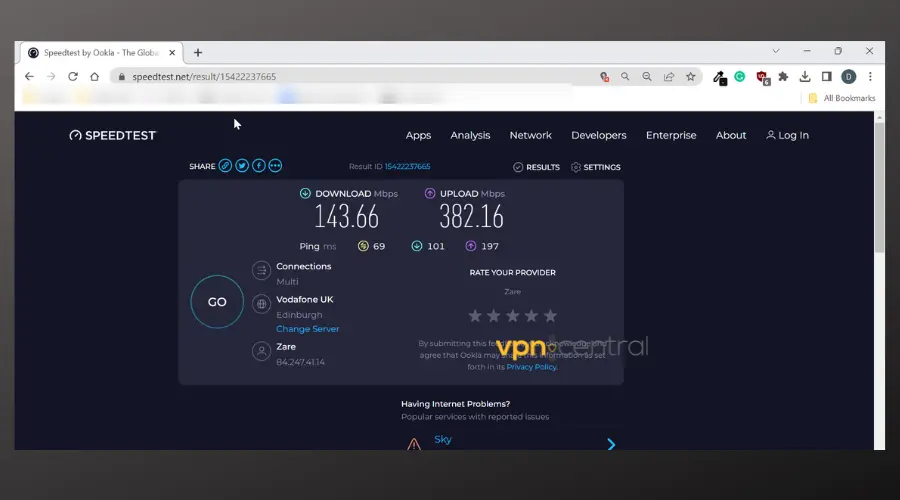Open the profile D avatar

[x=849, y=76]
